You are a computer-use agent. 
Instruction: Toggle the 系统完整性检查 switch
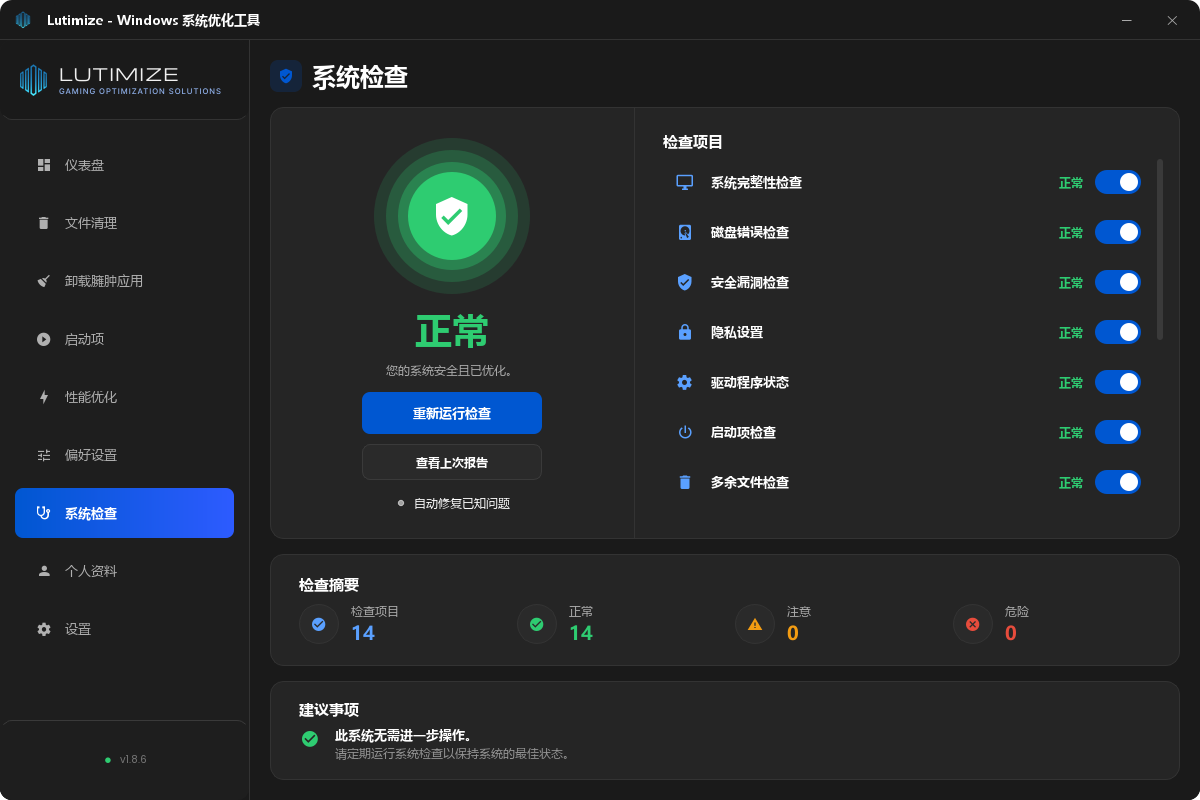point(1118,182)
